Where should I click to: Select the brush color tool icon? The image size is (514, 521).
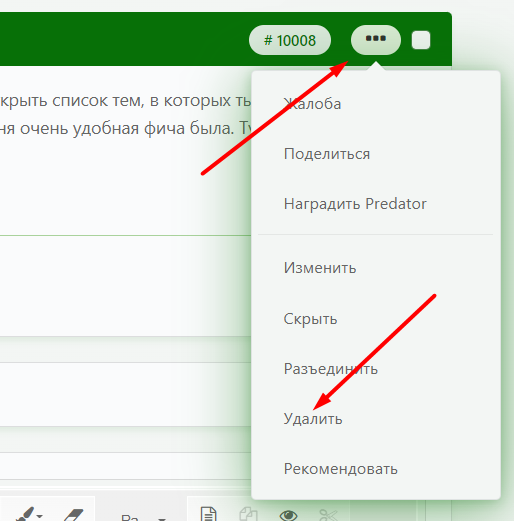pyautogui.click(x=25, y=514)
